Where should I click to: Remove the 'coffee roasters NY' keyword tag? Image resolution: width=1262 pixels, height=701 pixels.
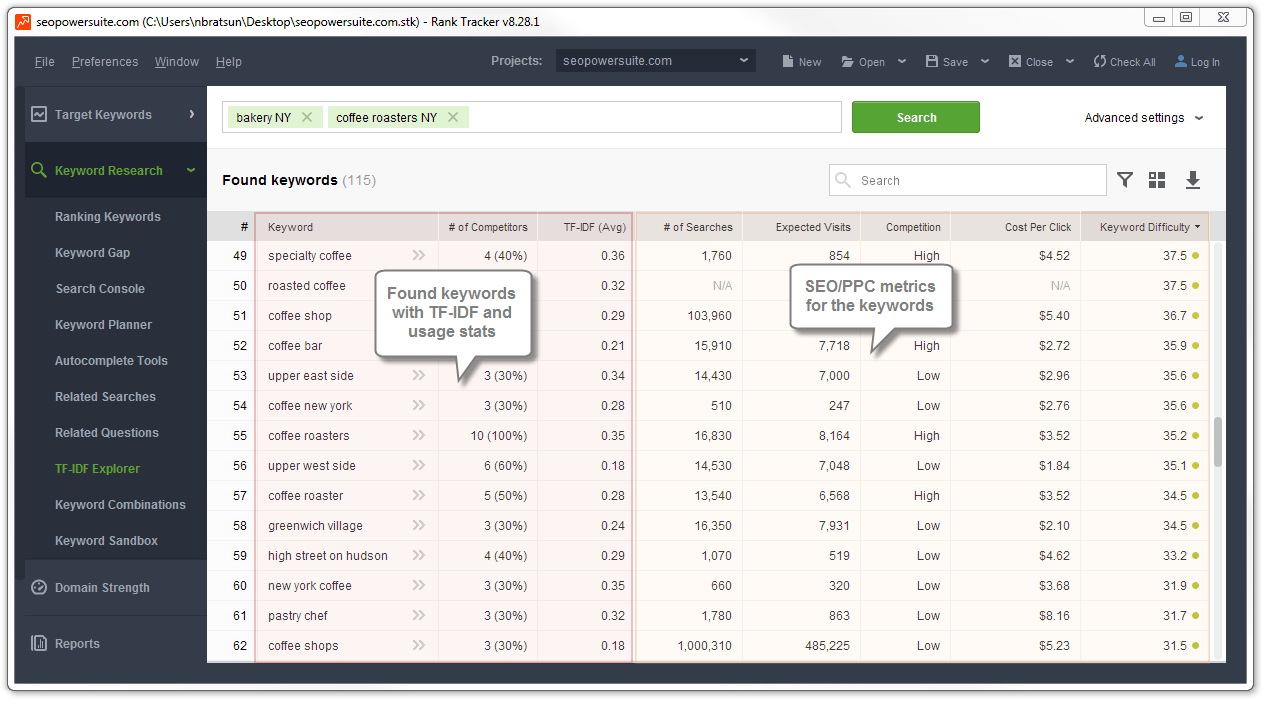(453, 117)
